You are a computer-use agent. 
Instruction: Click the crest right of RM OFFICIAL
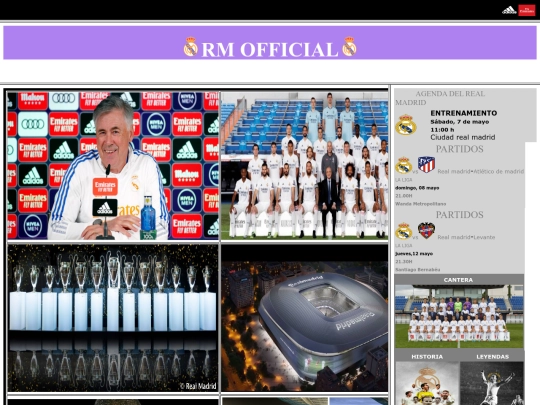349,46
